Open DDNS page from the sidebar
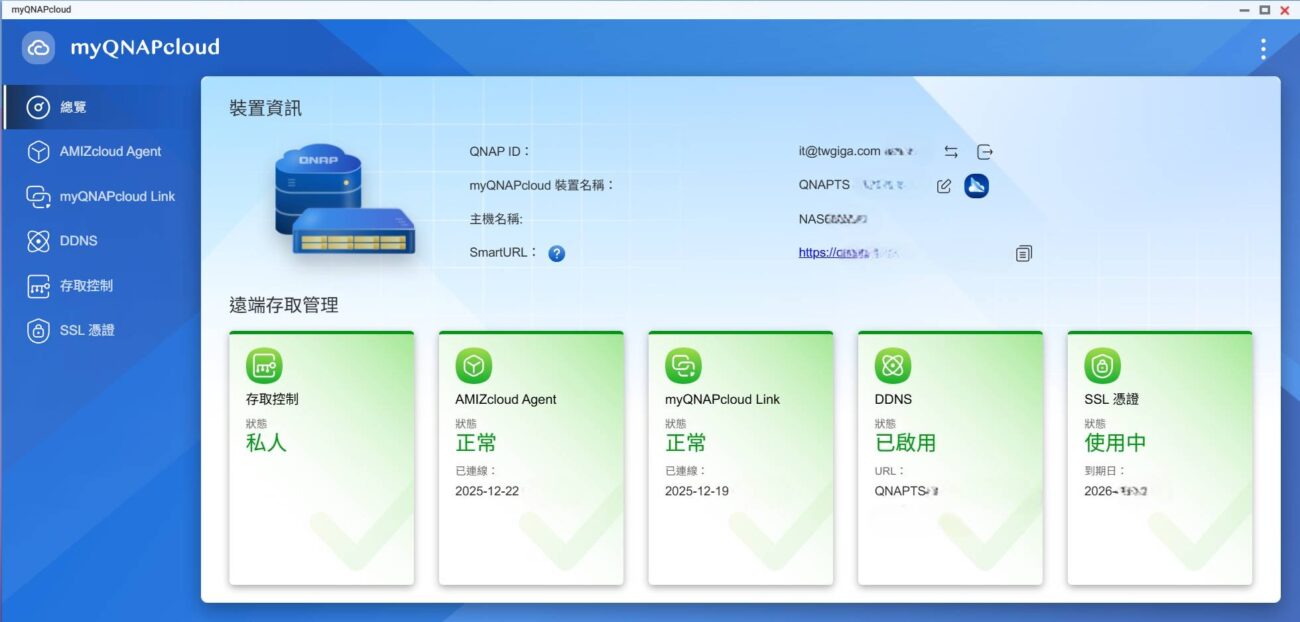 point(78,241)
